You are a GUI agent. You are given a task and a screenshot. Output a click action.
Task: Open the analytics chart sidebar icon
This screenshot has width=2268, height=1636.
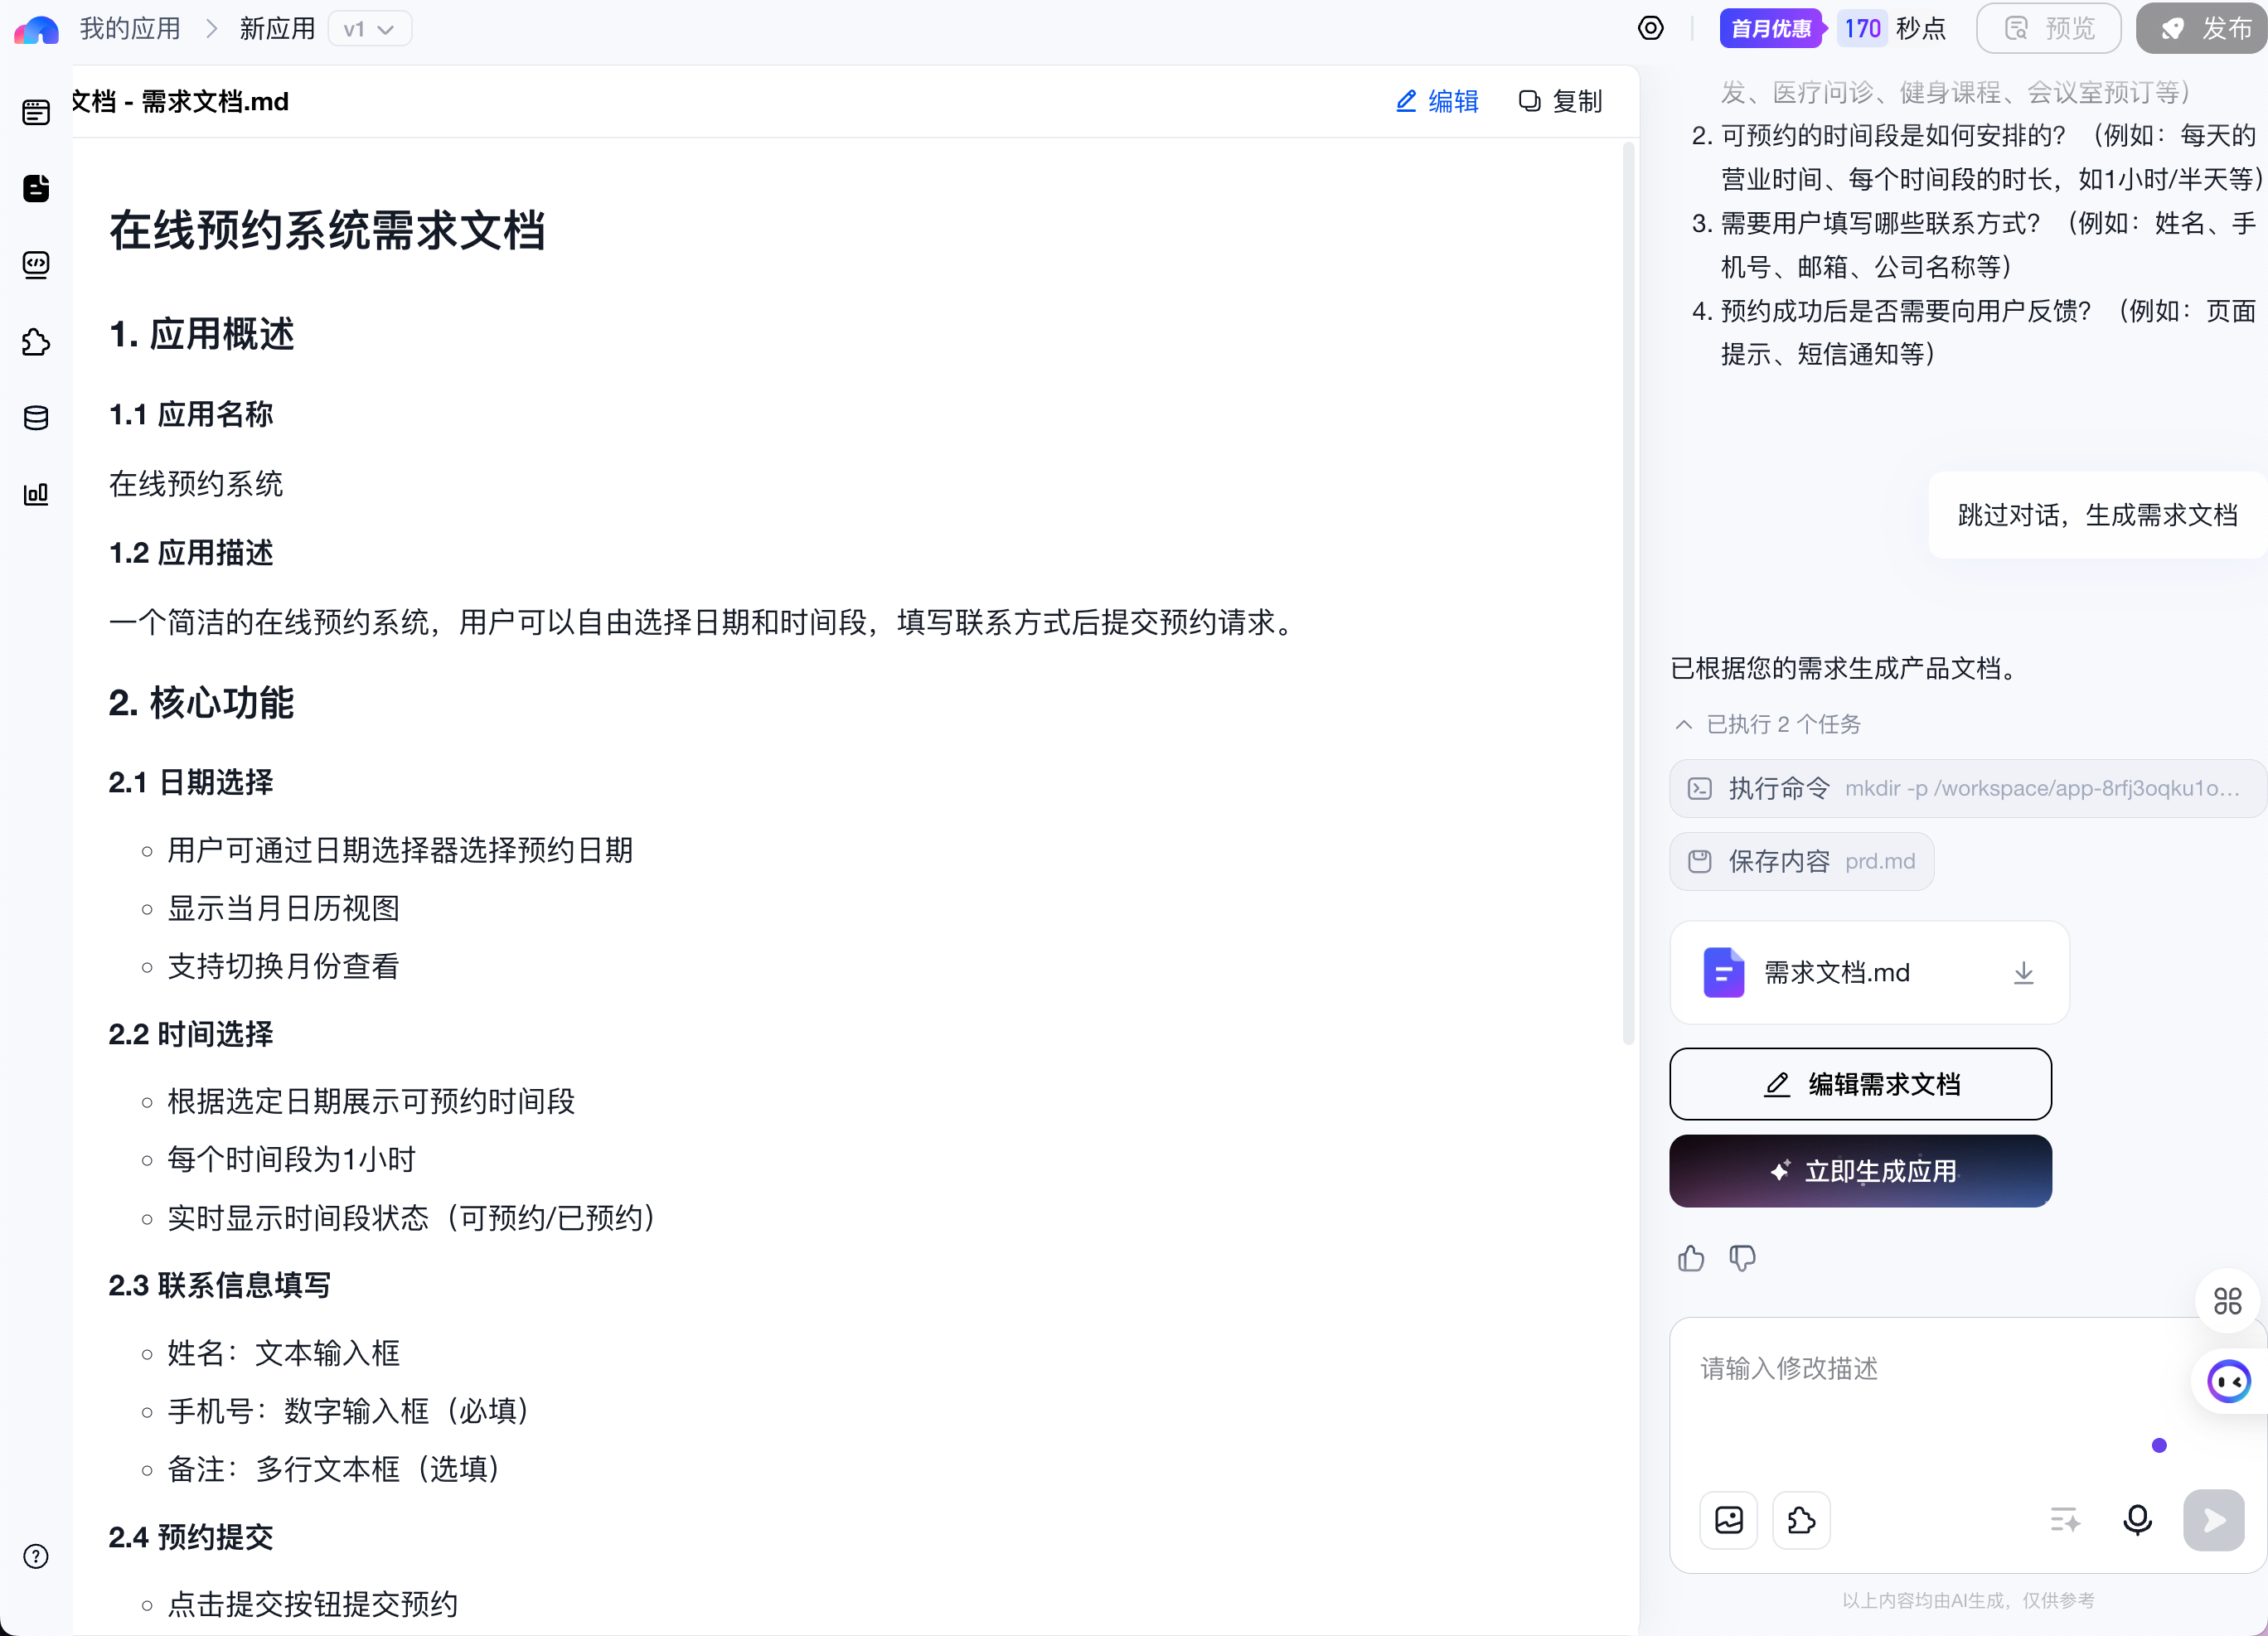pyautogui.click(x=36, y=494)
